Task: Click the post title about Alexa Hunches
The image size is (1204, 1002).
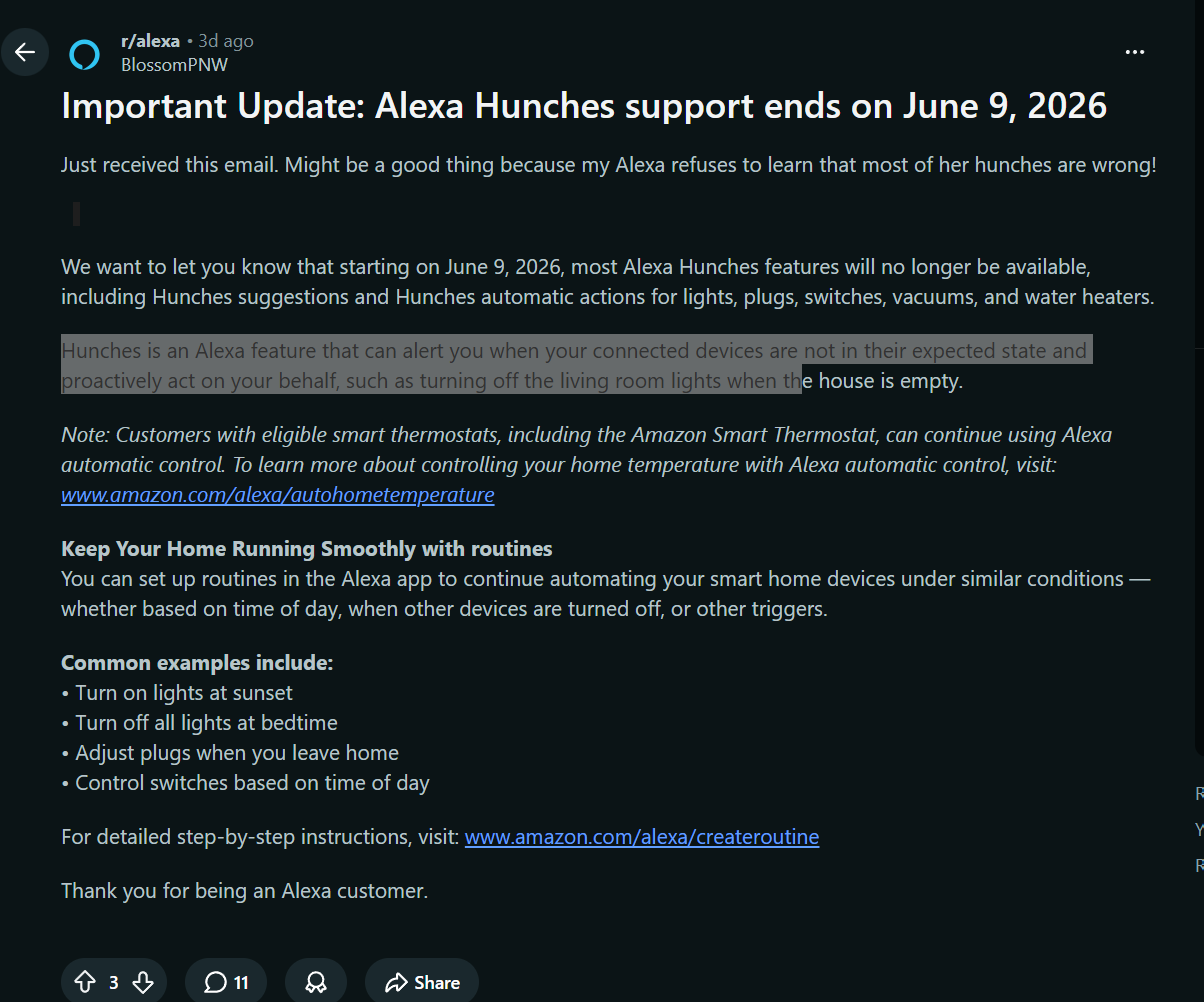Action: (584, 105)
